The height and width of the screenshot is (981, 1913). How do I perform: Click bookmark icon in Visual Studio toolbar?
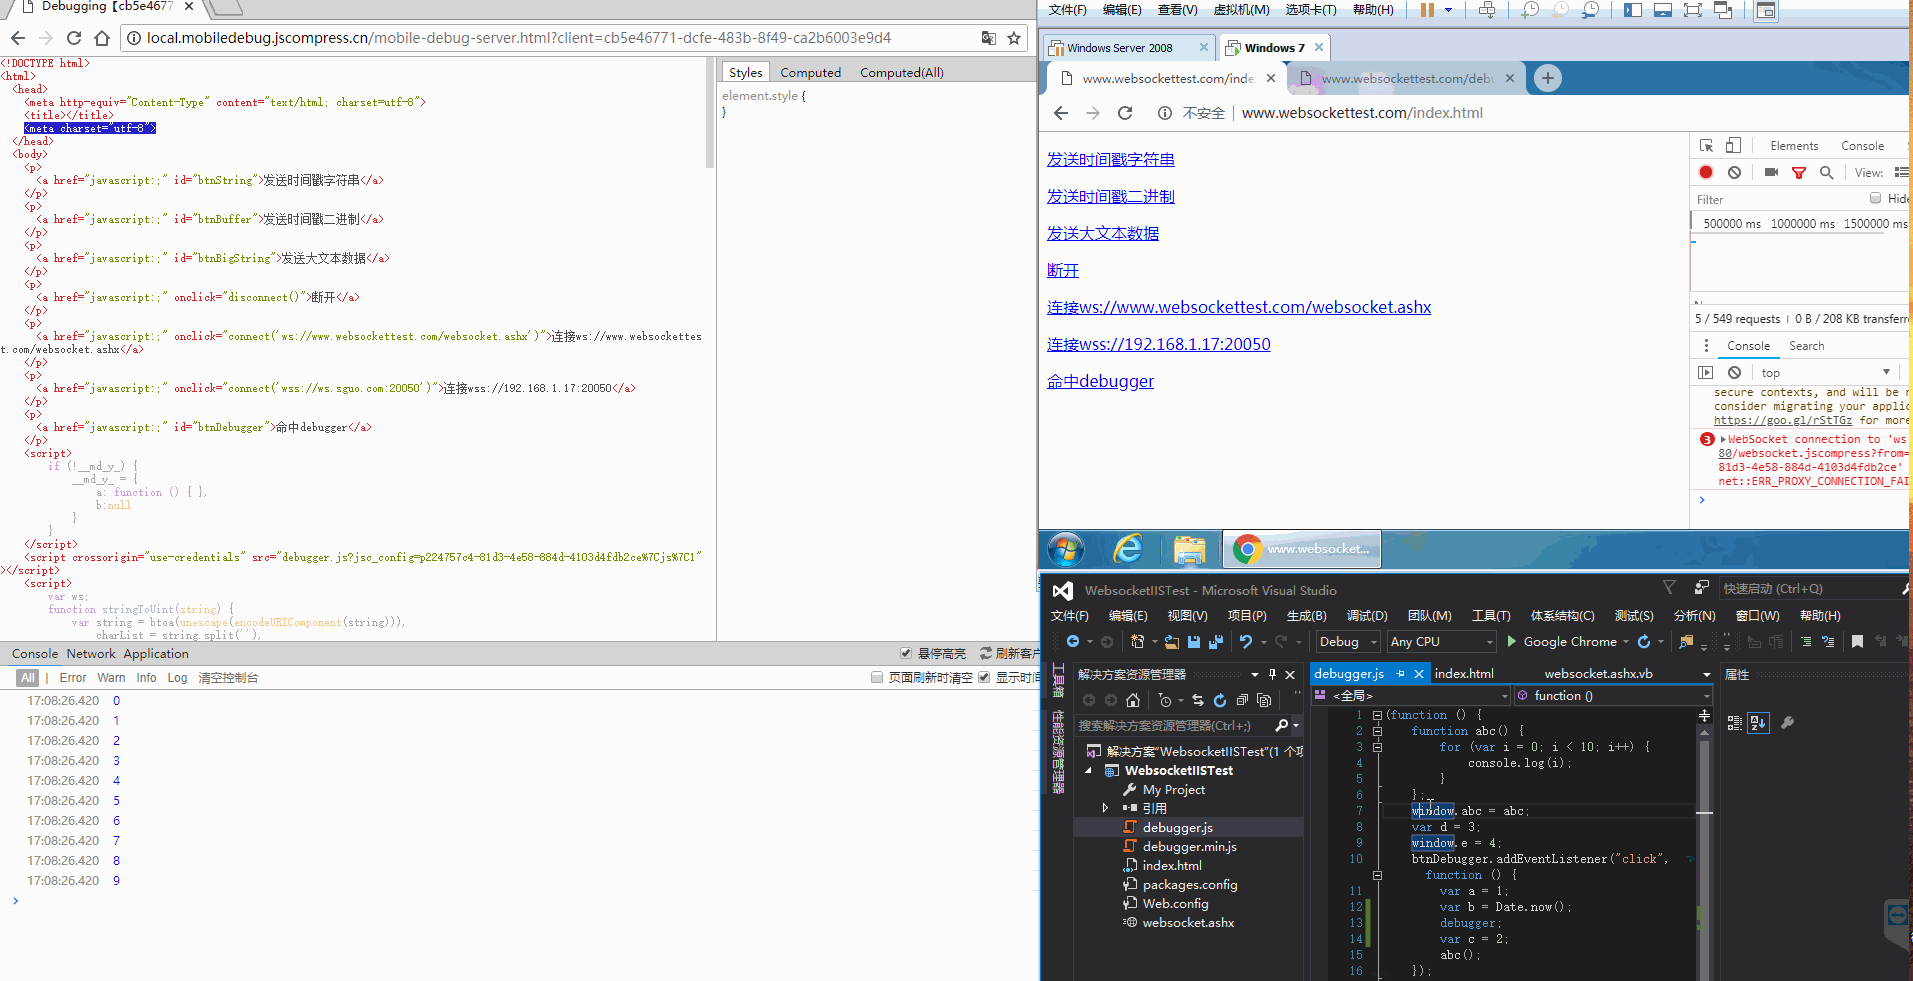pyautogui.click(x=1857, y=641)
